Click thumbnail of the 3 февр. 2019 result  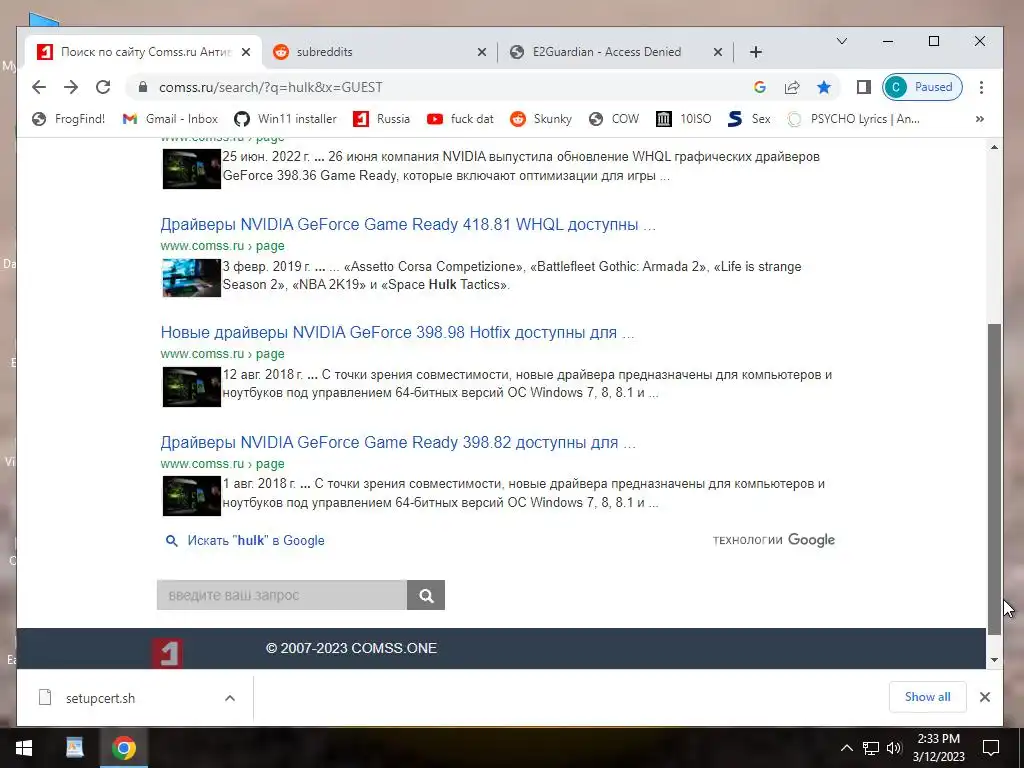pyautogui.click(x=192, y=278)
